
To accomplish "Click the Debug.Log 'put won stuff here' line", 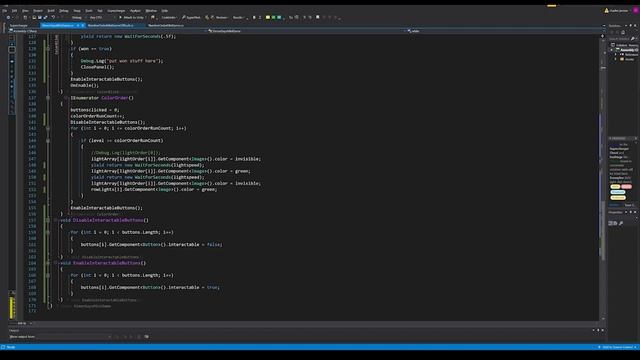I will click(122, 61).
